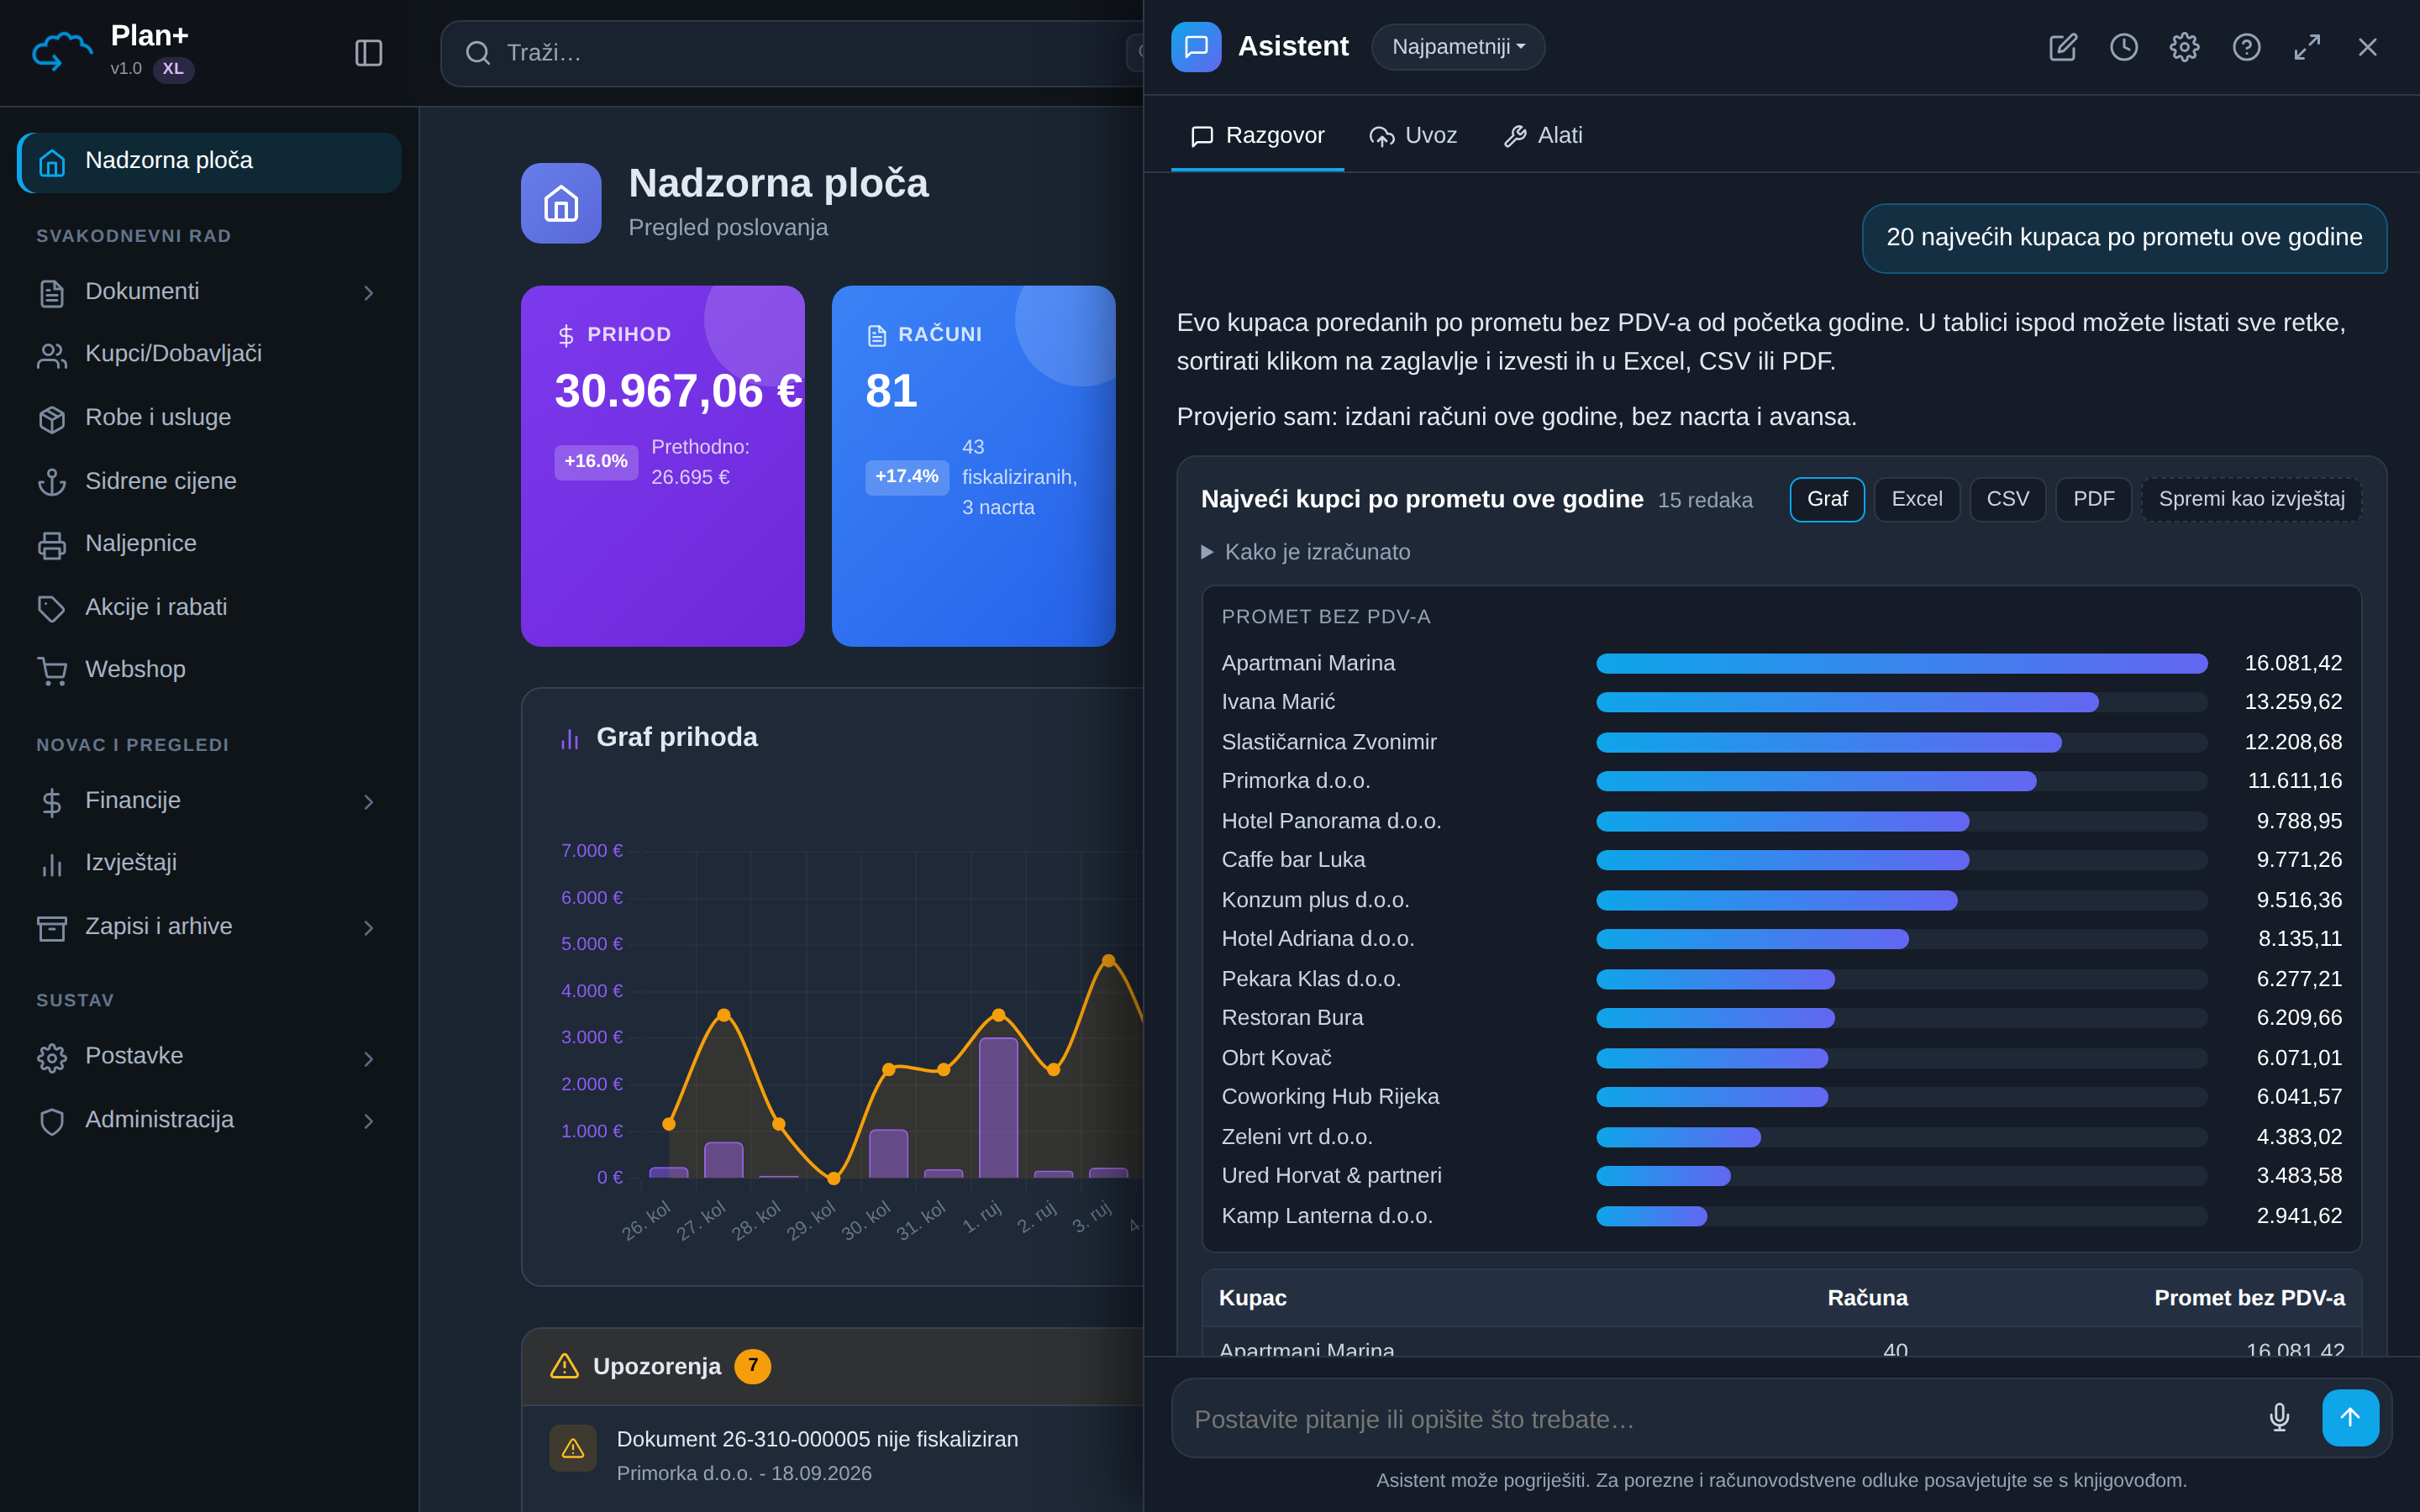Switch to the Alati tab
The width and height of the screenshot is (2420, 1512).
pyautogui.click(x=1543, y=136)
